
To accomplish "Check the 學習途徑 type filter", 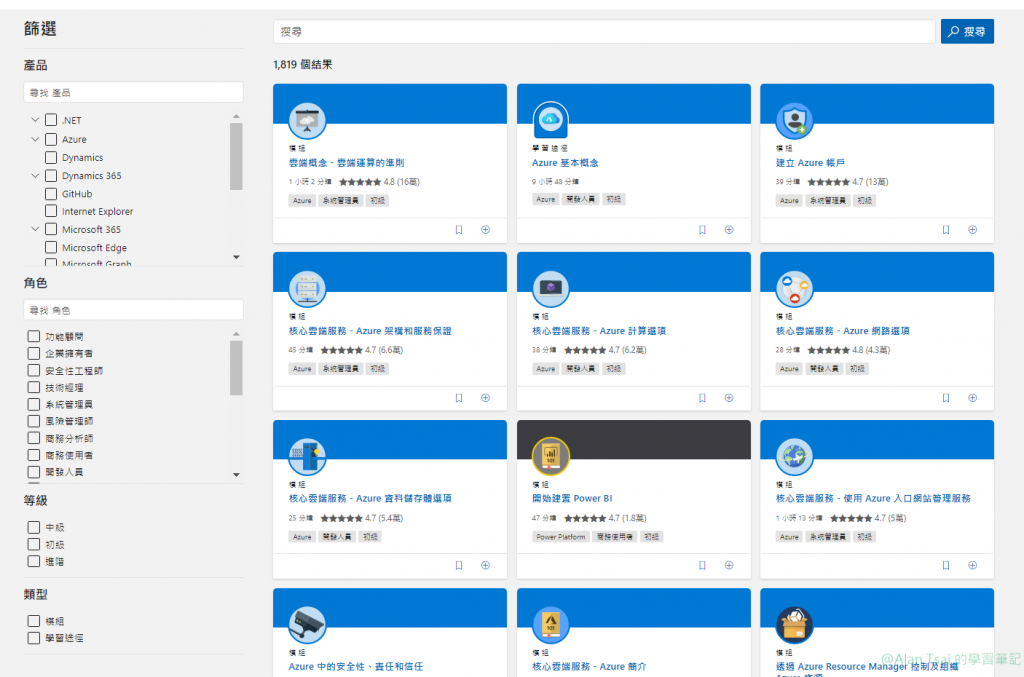I will coord(34,638).
